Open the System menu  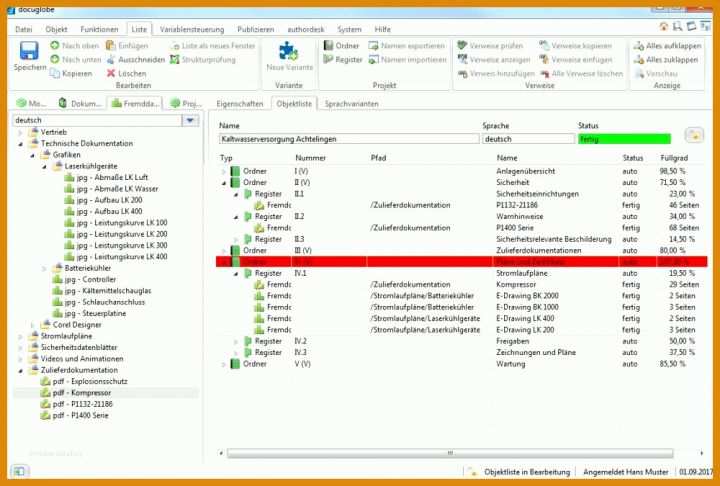[349, 29]
